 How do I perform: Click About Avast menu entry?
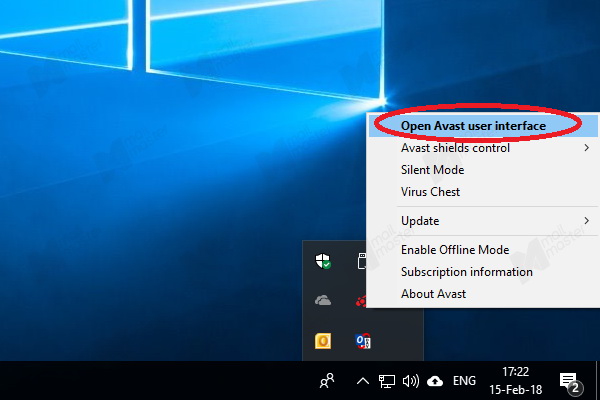[483, 294]
